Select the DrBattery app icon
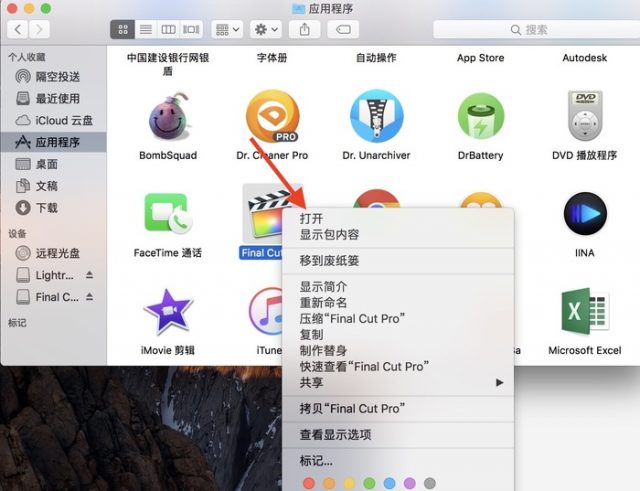This screenshot has width=640, height=491. click(x=481, y=116)
